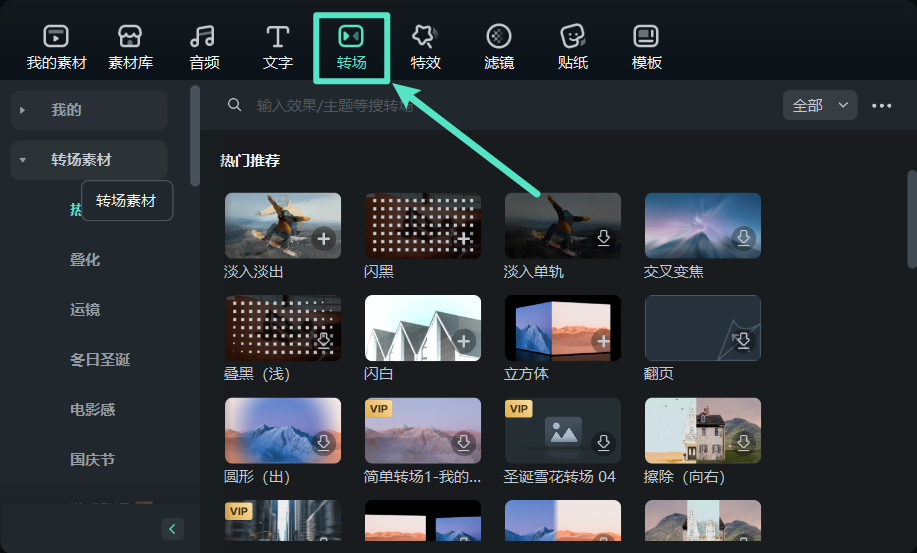Select the 叠化 category
The image size is (917, 553).
[85, 260]
